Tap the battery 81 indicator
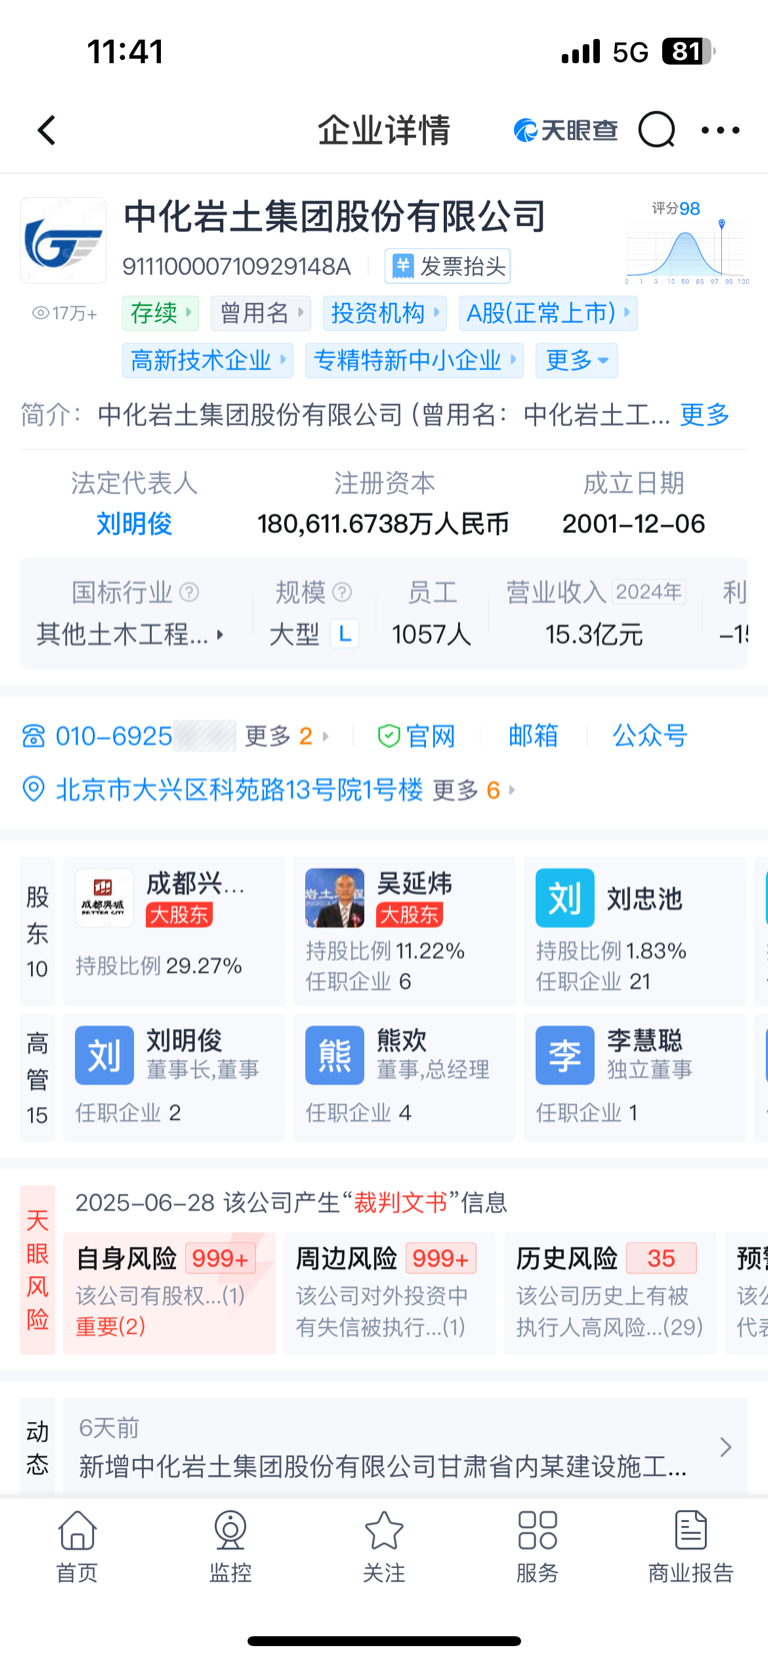The width and height of the screenshot is (768, 1663). [689, 52]
